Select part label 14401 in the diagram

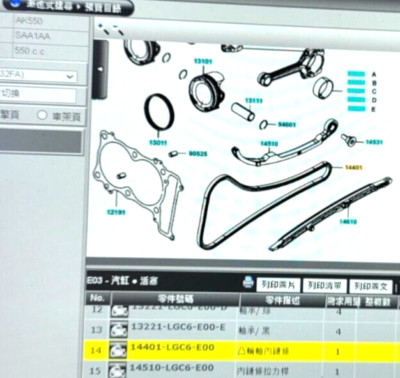[x=354, y=167]
